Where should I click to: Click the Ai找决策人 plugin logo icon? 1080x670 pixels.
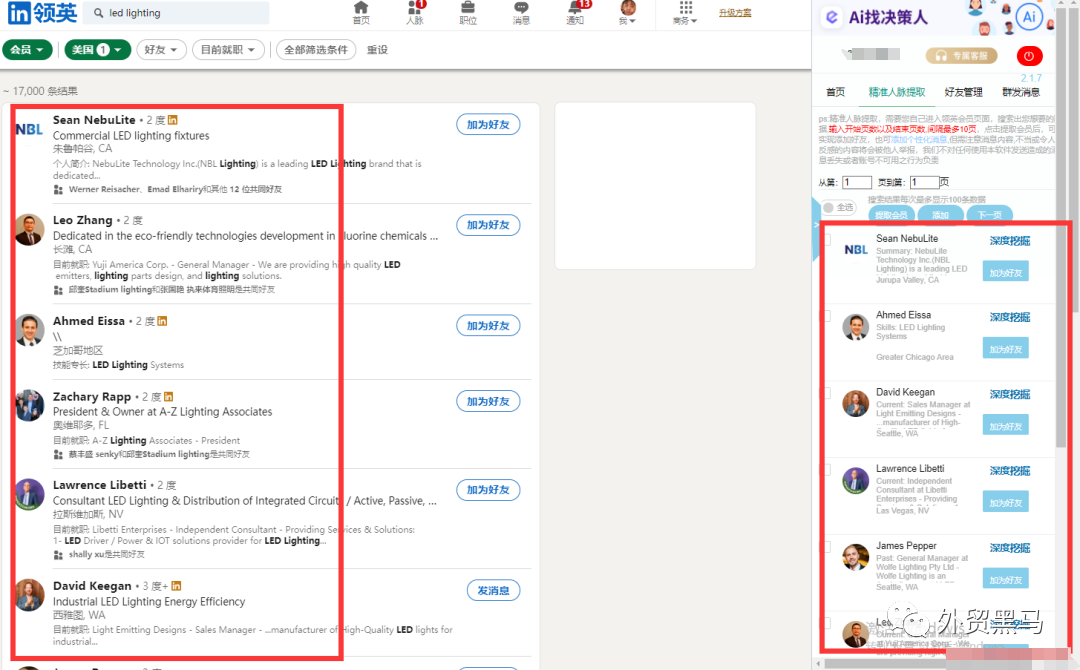point(832,17)
